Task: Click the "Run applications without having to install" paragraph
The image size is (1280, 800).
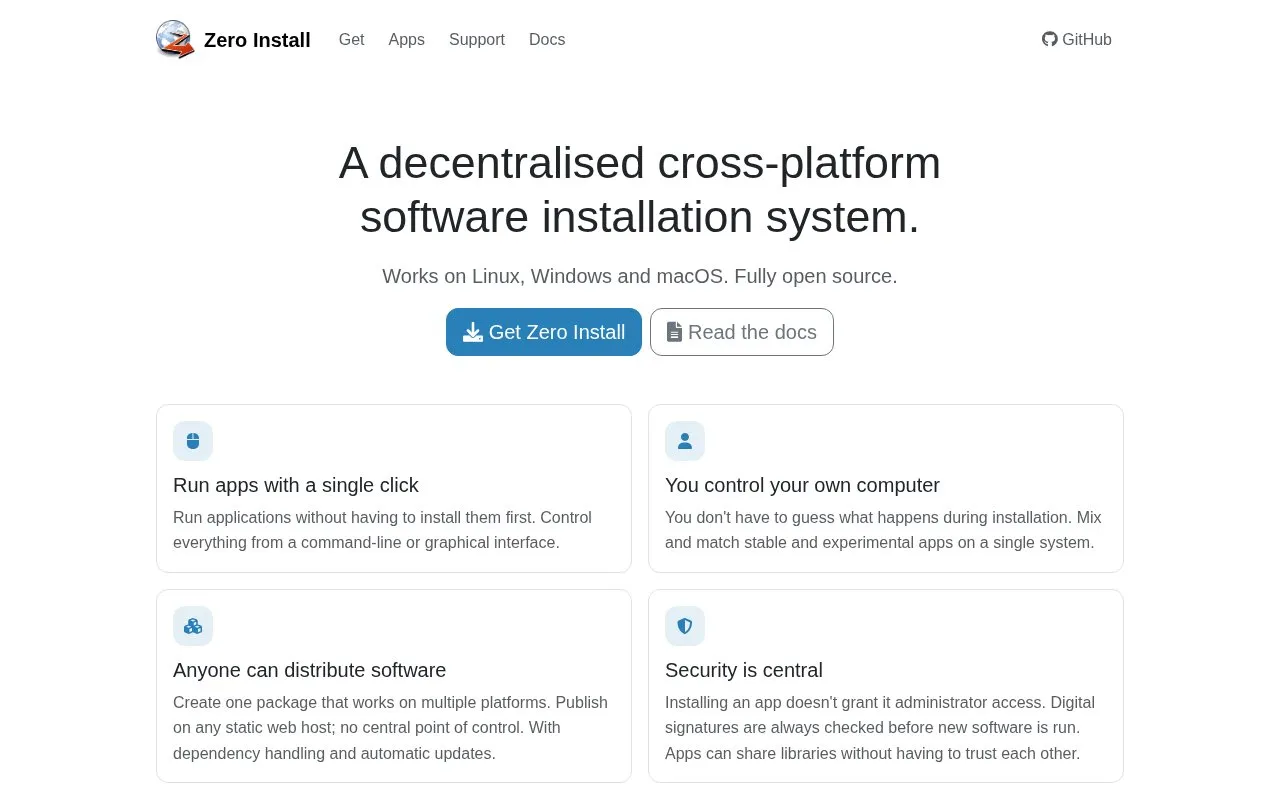Action: pyautogui.click(x=382, y=530)
